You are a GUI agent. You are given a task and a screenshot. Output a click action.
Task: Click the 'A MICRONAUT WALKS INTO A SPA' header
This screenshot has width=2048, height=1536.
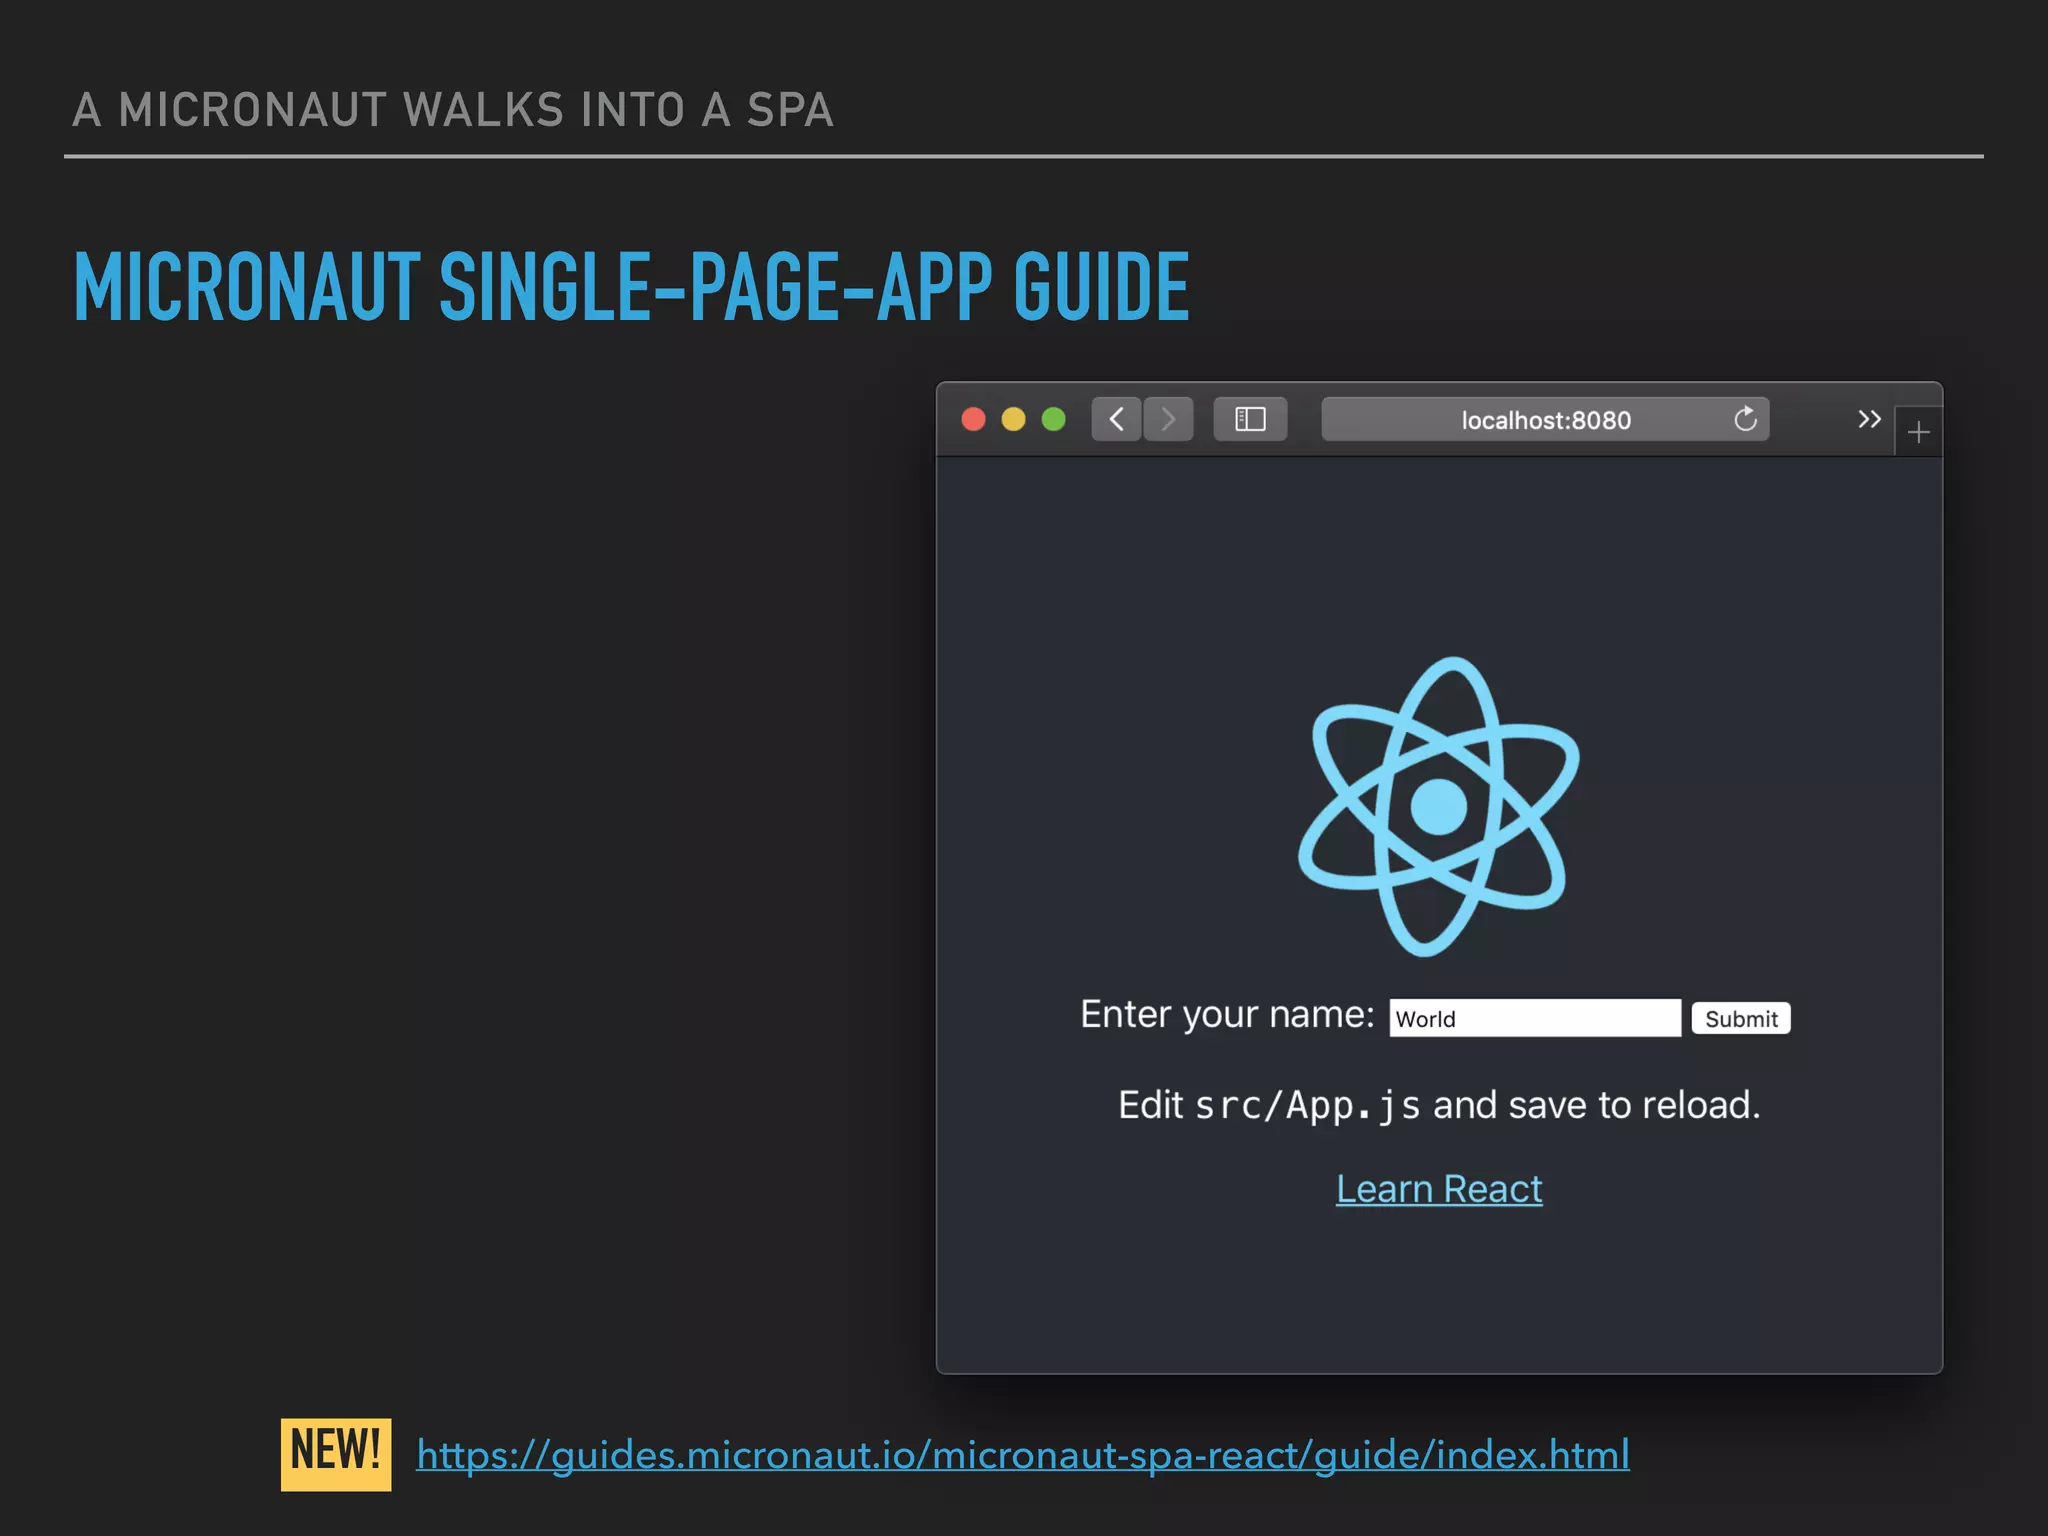453,109
